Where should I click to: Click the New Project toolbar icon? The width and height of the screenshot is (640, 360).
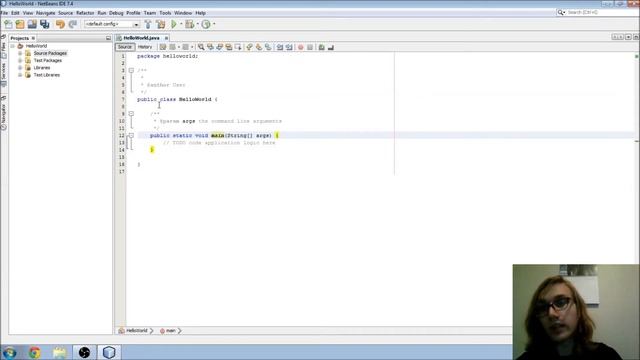coord(20,24)
